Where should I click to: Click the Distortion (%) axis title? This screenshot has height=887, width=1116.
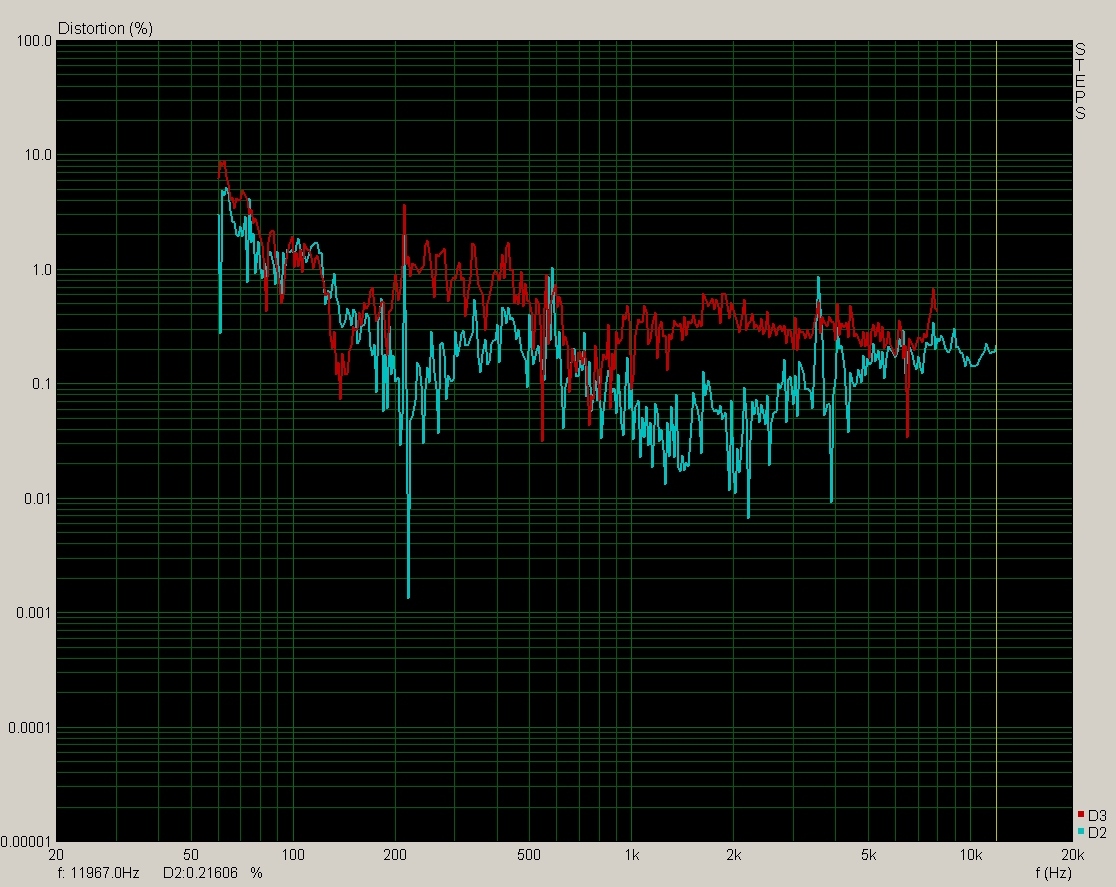[x=105, y=28]
